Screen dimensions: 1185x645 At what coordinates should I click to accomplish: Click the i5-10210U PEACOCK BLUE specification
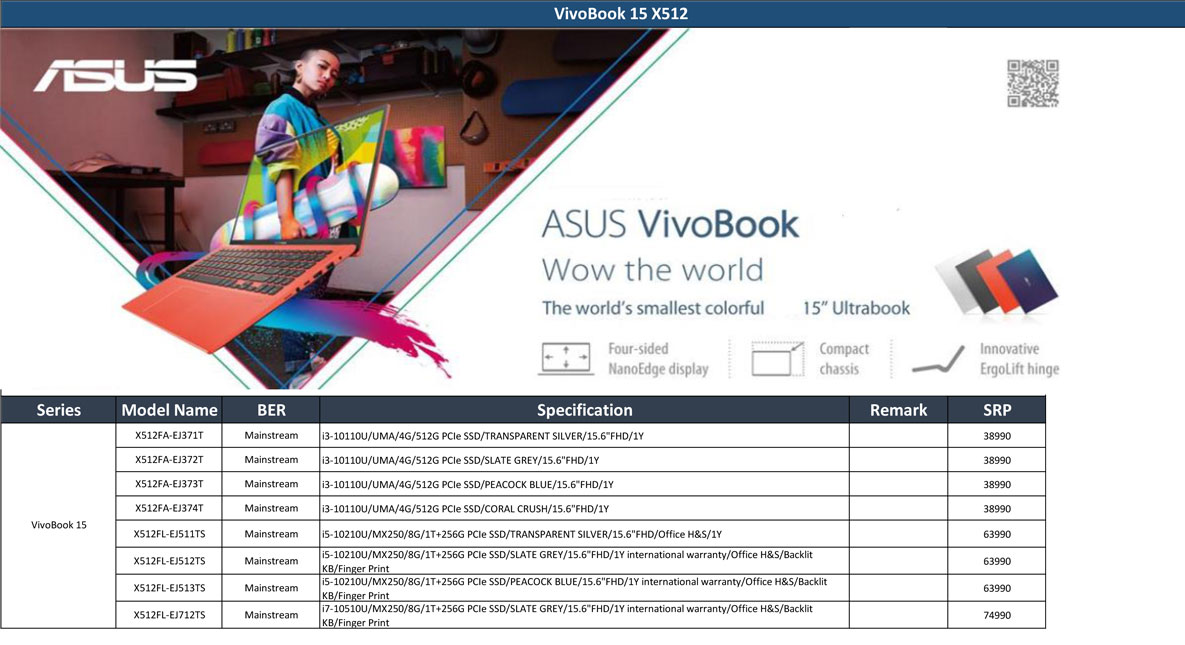click(x=584, y=588)
